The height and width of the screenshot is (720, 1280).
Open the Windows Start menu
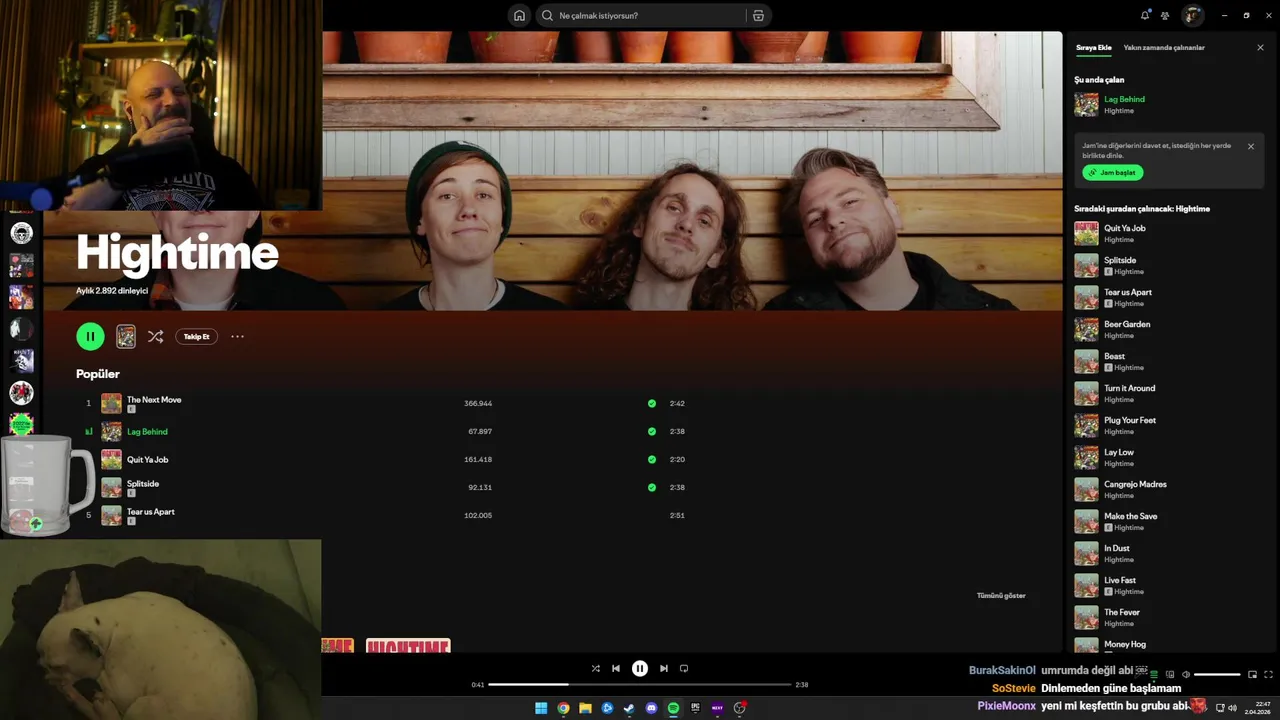[541, 708]
